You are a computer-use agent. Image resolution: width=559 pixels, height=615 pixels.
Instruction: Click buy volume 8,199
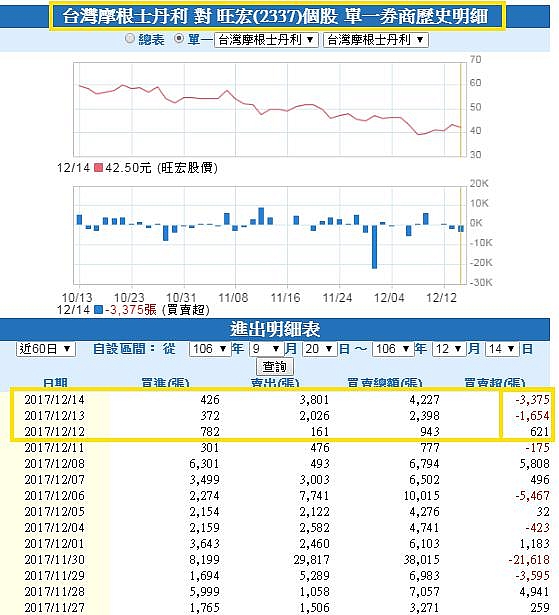204,560
